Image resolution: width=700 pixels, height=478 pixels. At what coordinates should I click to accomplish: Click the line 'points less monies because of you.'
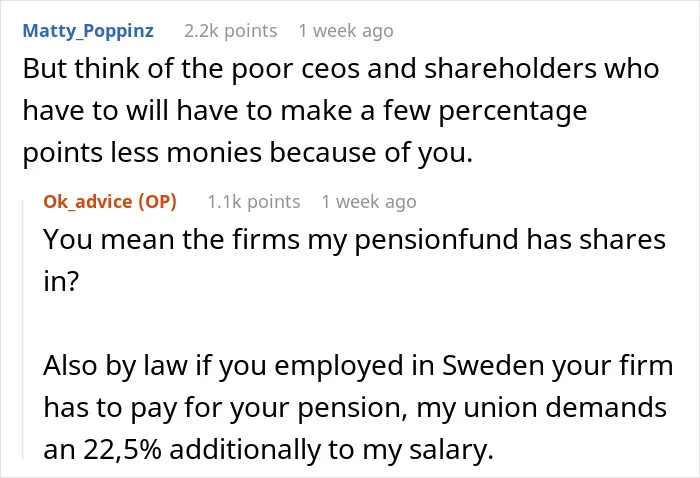tap(248, 153)
